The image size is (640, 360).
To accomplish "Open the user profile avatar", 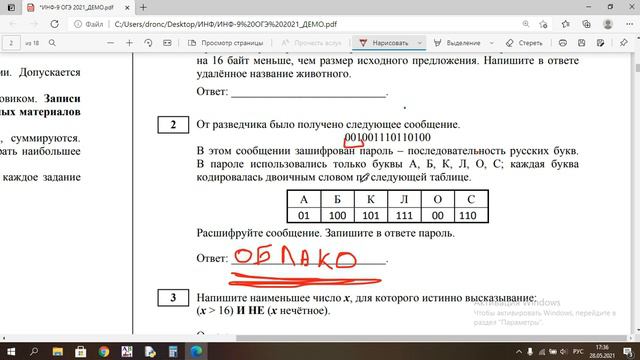I will coord(608,24).
